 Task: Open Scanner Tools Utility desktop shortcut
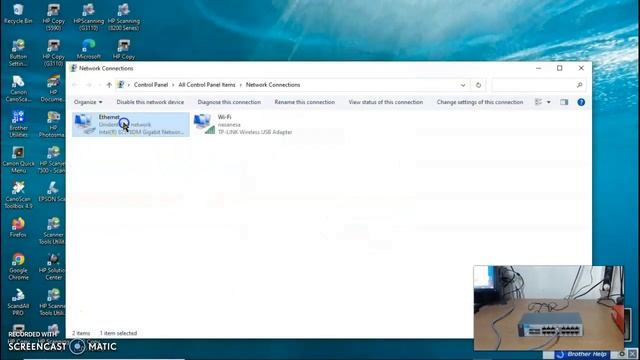pyautogui.click(x=52, y=231)
